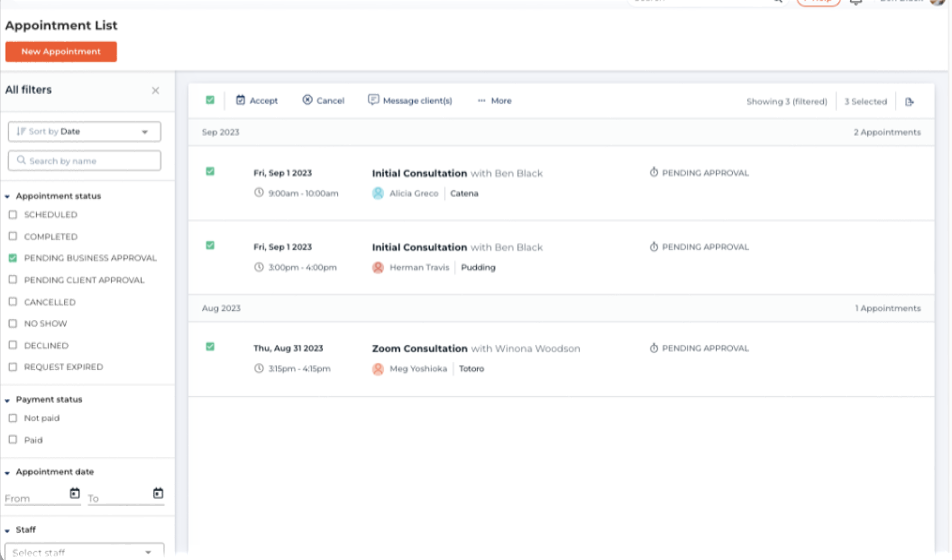The image size is (952, 560).
Task: Click Showing 3 (filtered) text
Action: coord(787,101)
